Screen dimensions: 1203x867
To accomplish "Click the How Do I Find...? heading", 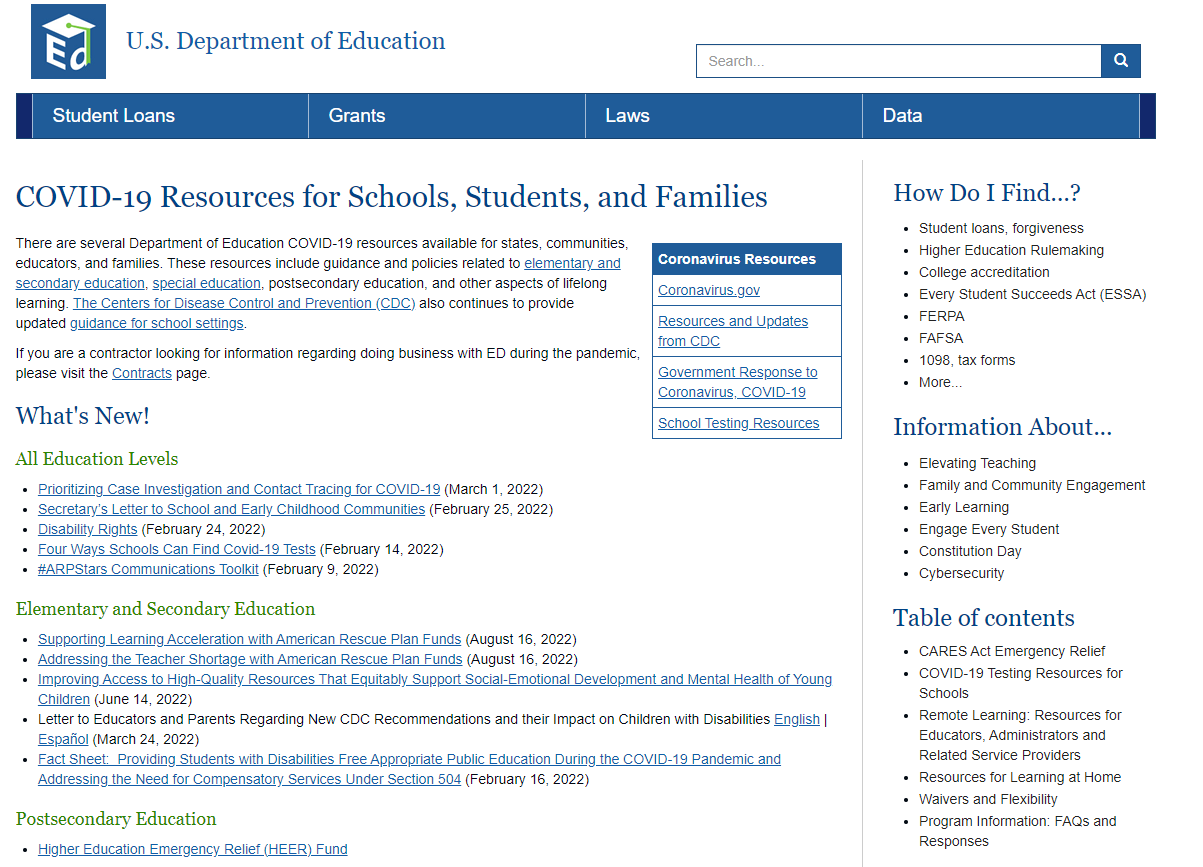I will [x=987, y=193].
